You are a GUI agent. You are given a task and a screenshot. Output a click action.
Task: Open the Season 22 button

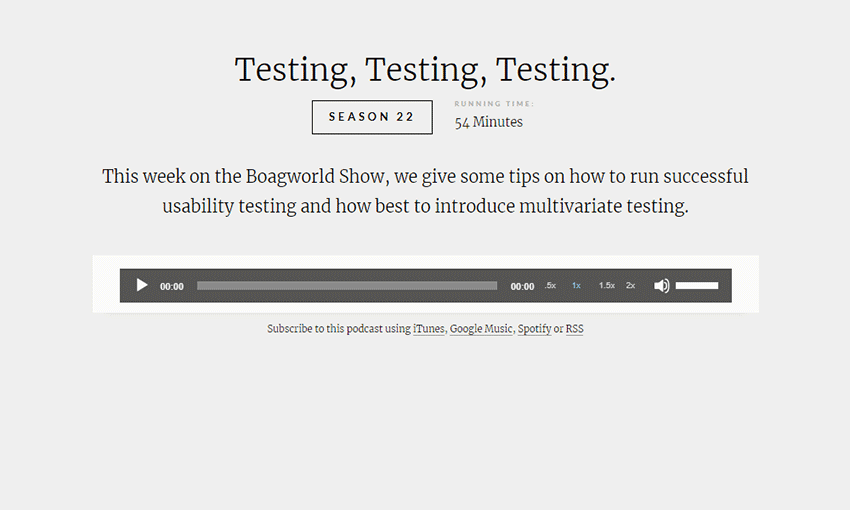(372, 117)
